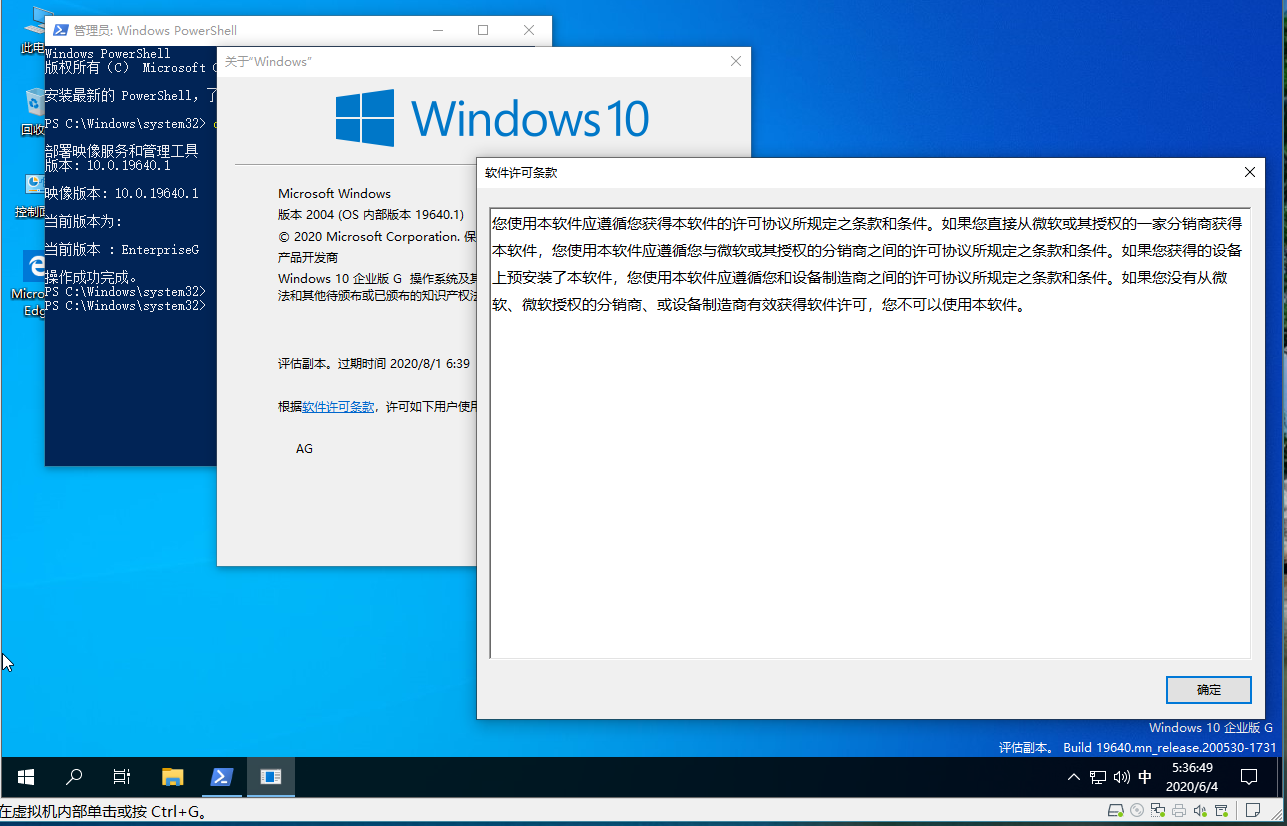
Task: Open the volume icon in the tray
Action: tap(1121, 777)
